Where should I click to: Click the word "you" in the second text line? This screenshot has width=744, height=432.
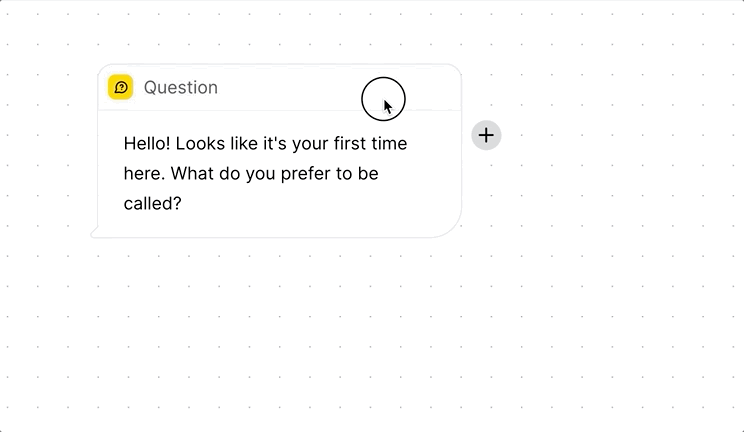pos(260,174)
